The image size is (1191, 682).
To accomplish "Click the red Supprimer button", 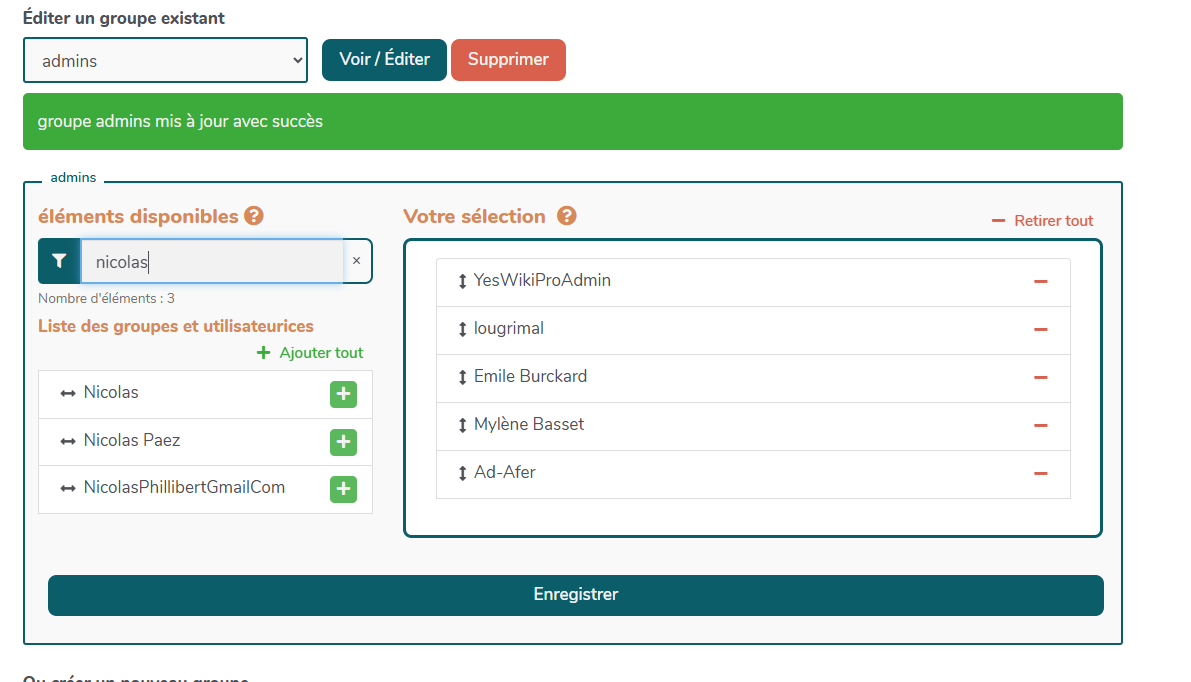I will click(508, 60).
